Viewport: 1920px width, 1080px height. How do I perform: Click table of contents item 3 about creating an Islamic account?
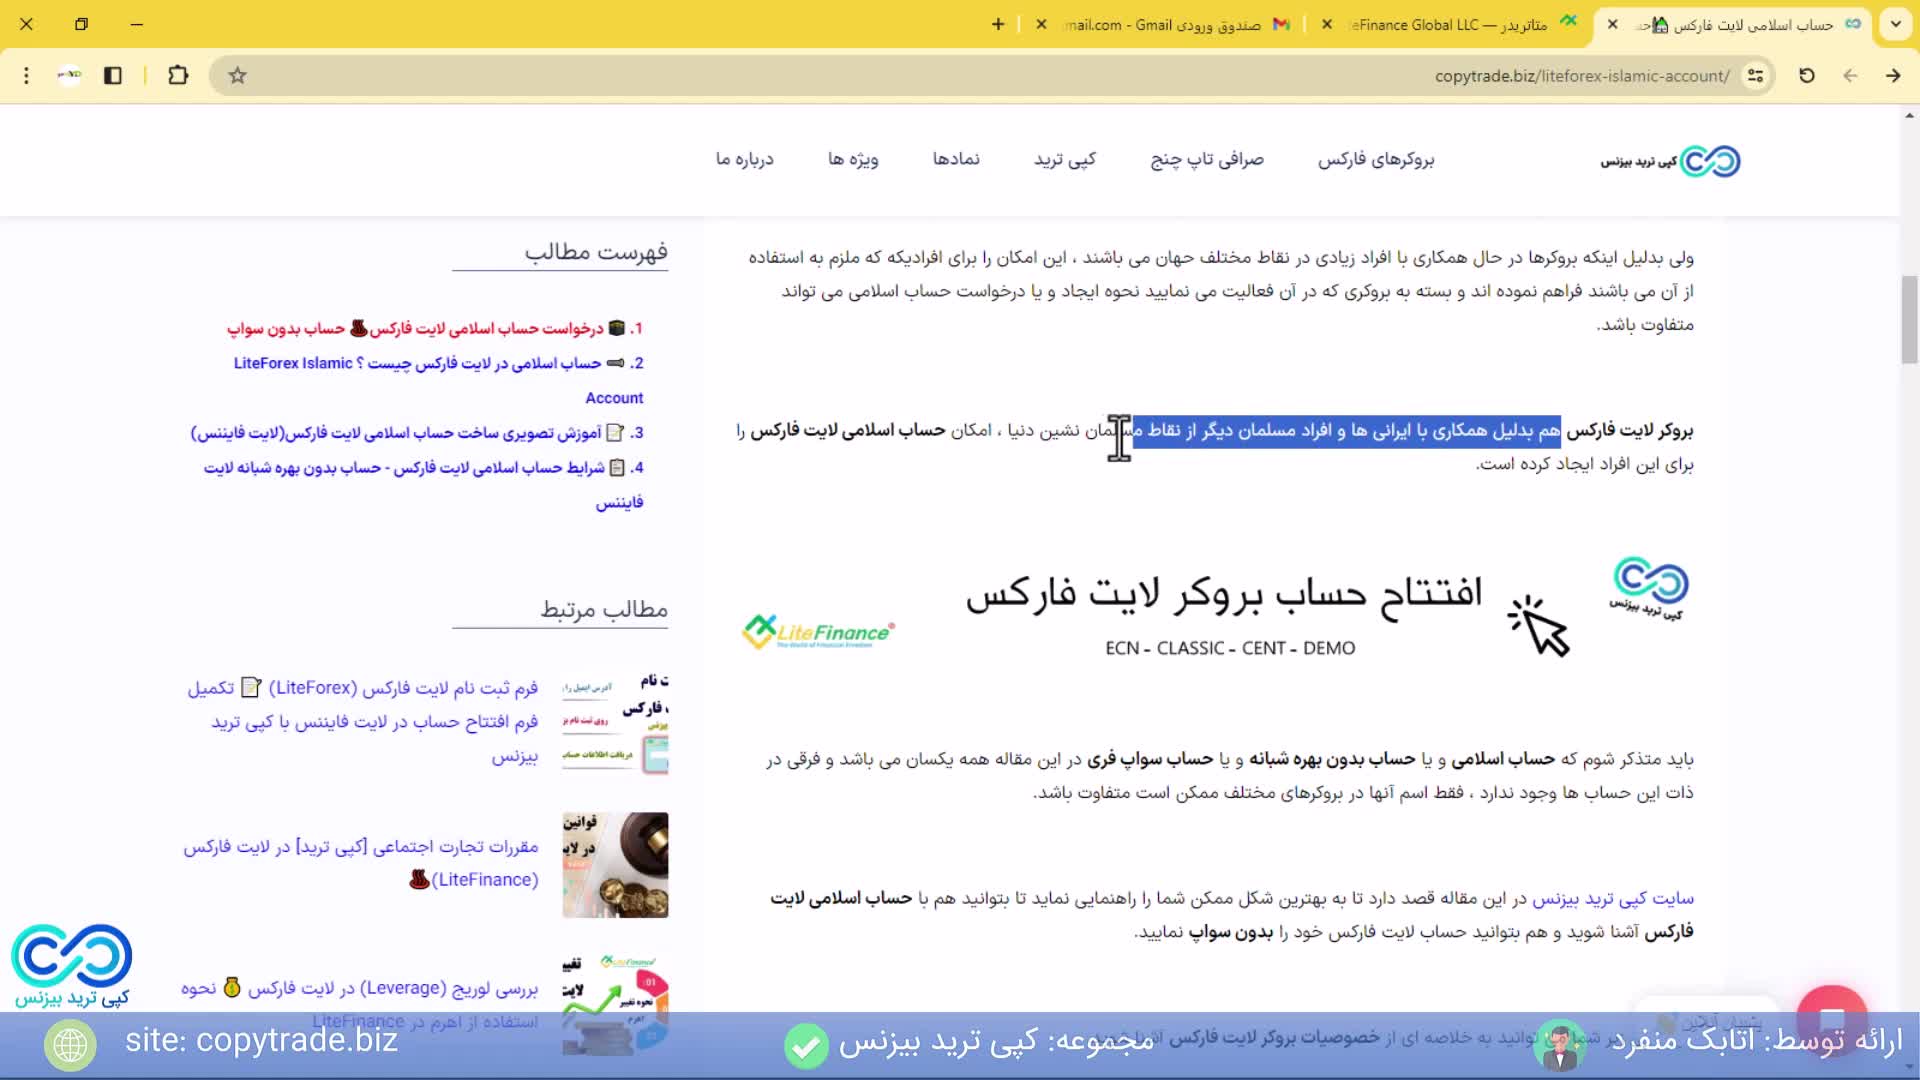[x=415, y=433]
